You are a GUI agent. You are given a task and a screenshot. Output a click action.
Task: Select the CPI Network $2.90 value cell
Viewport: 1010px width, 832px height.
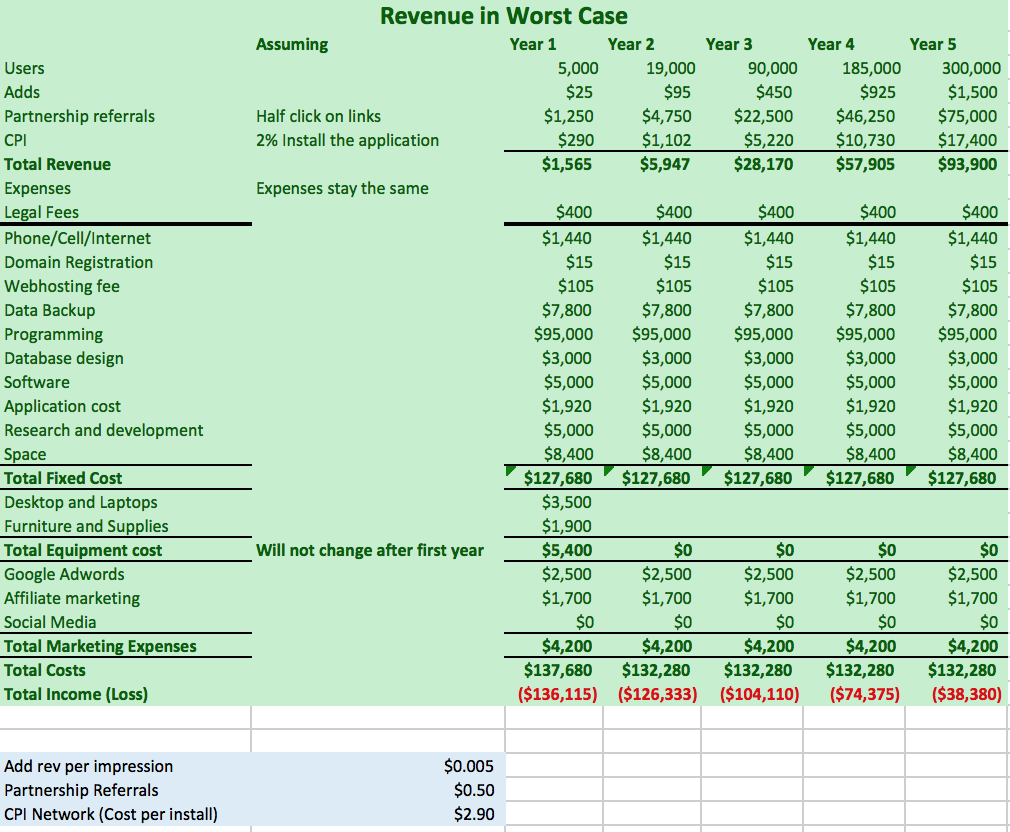pos(473,814)
